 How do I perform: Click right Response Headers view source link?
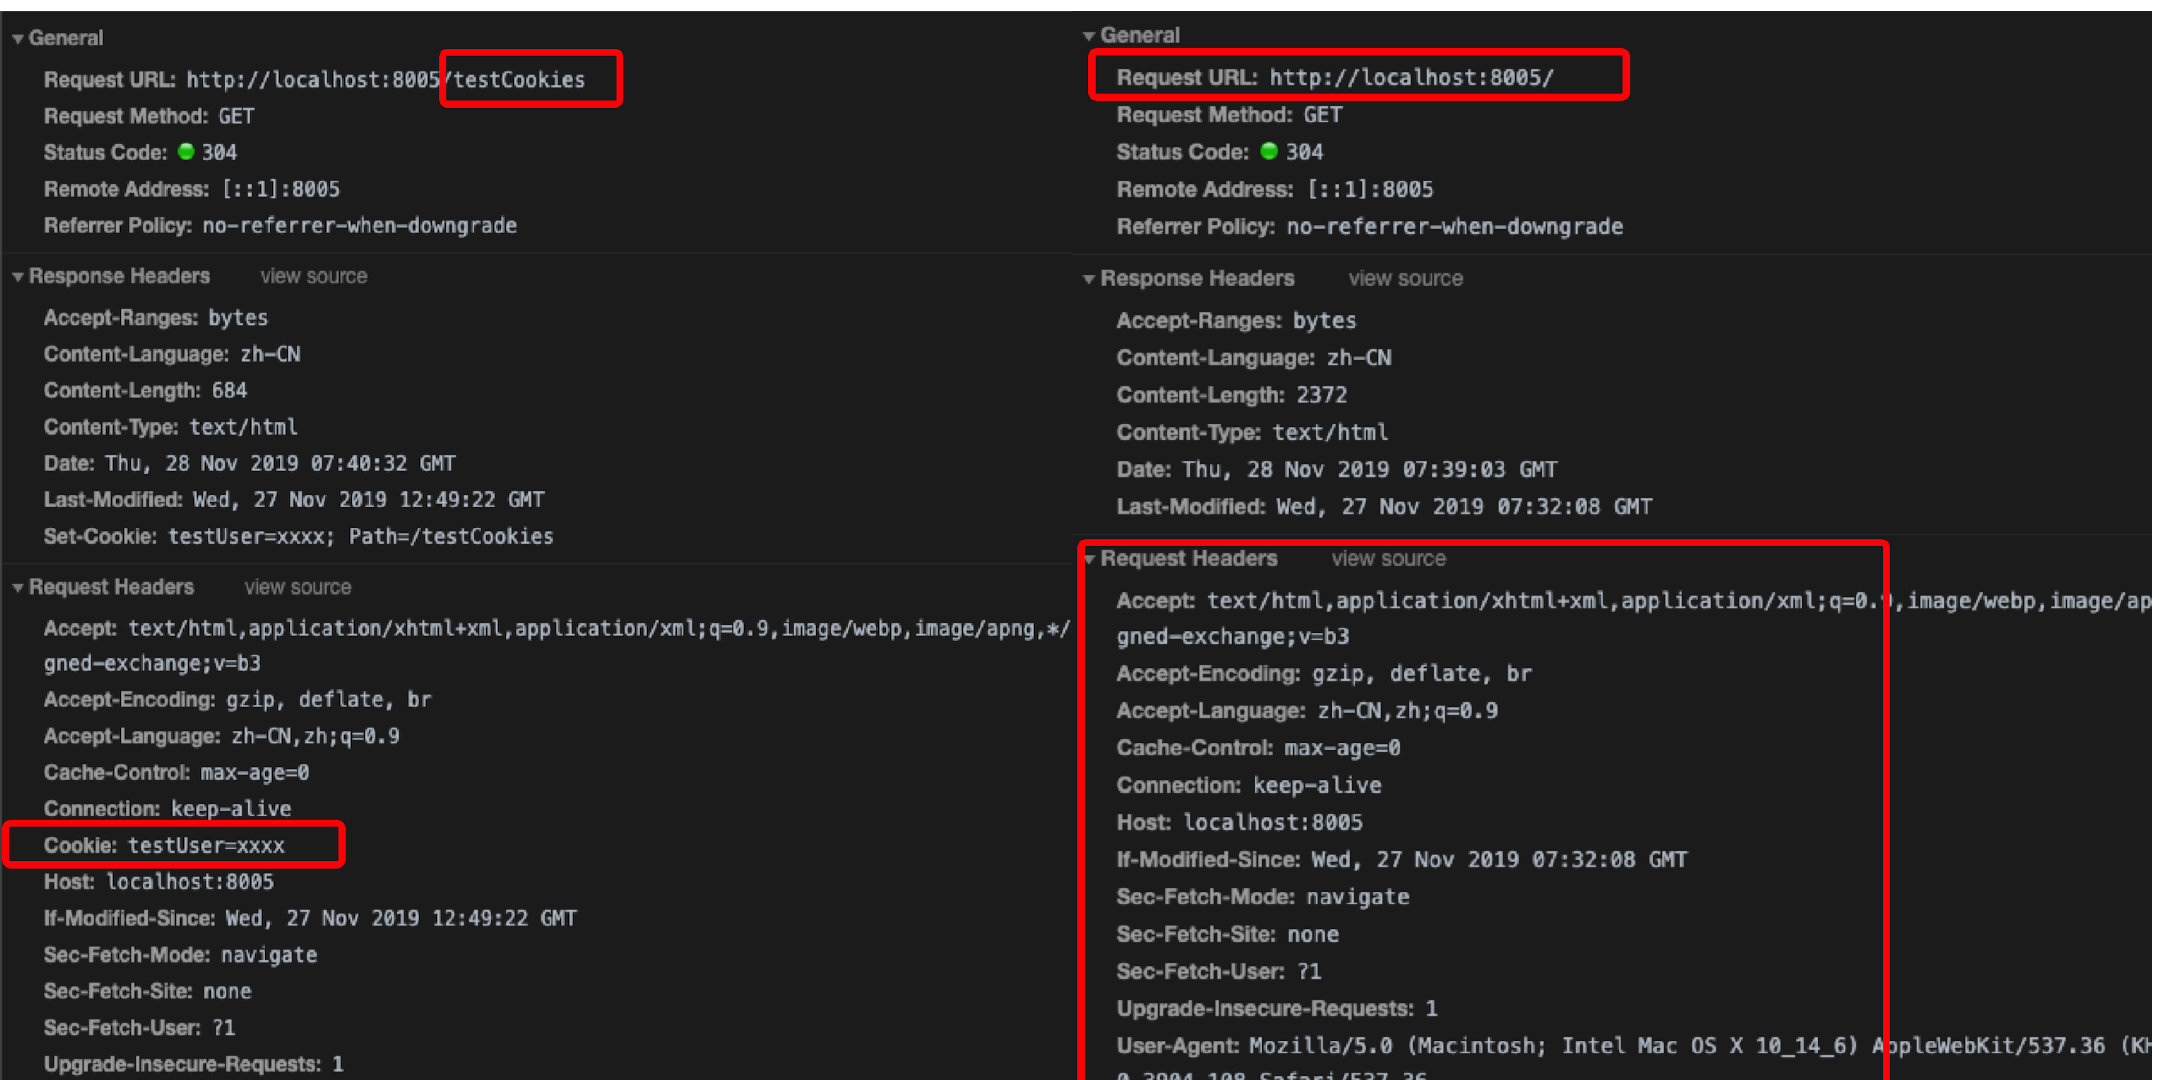coord(1405,279)
